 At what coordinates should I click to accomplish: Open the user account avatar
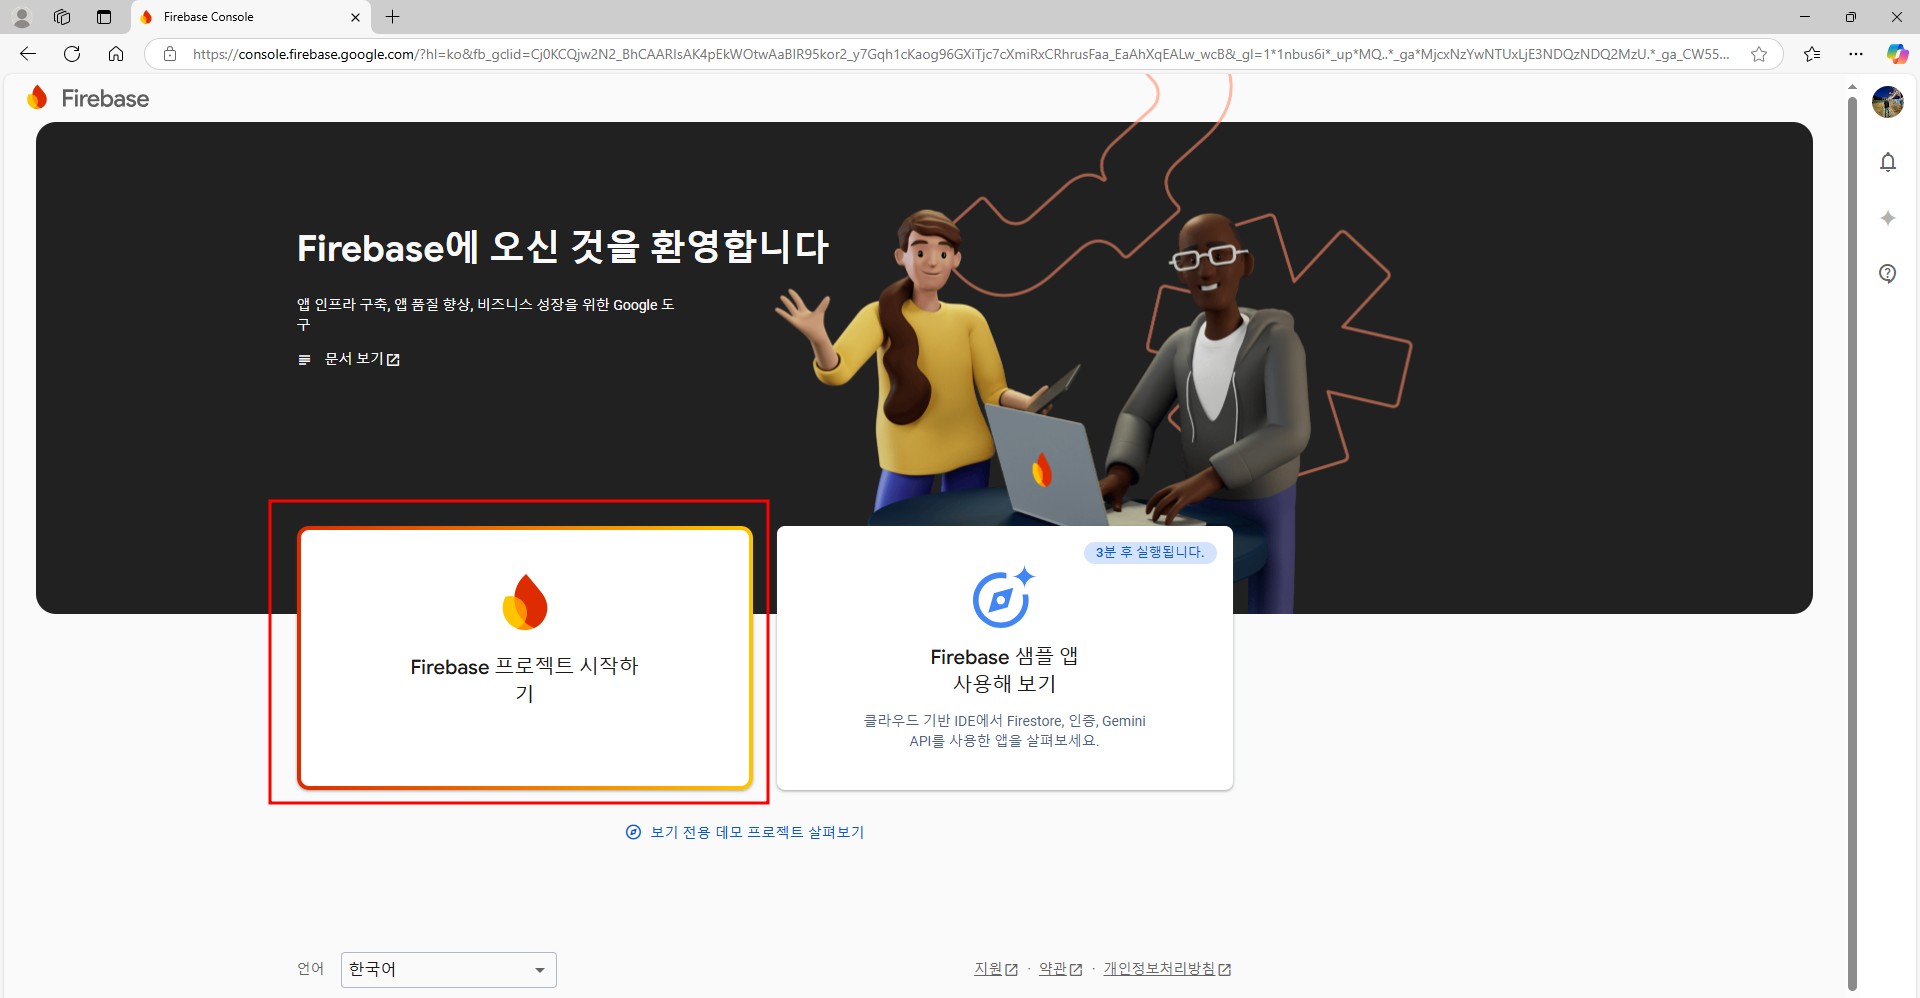coord(1888,101)
